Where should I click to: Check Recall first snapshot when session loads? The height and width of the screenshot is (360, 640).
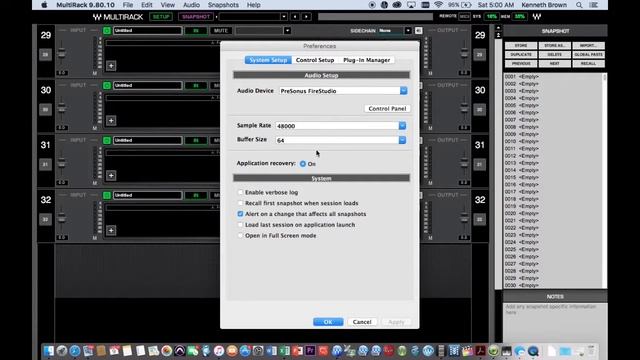[240, 203]
